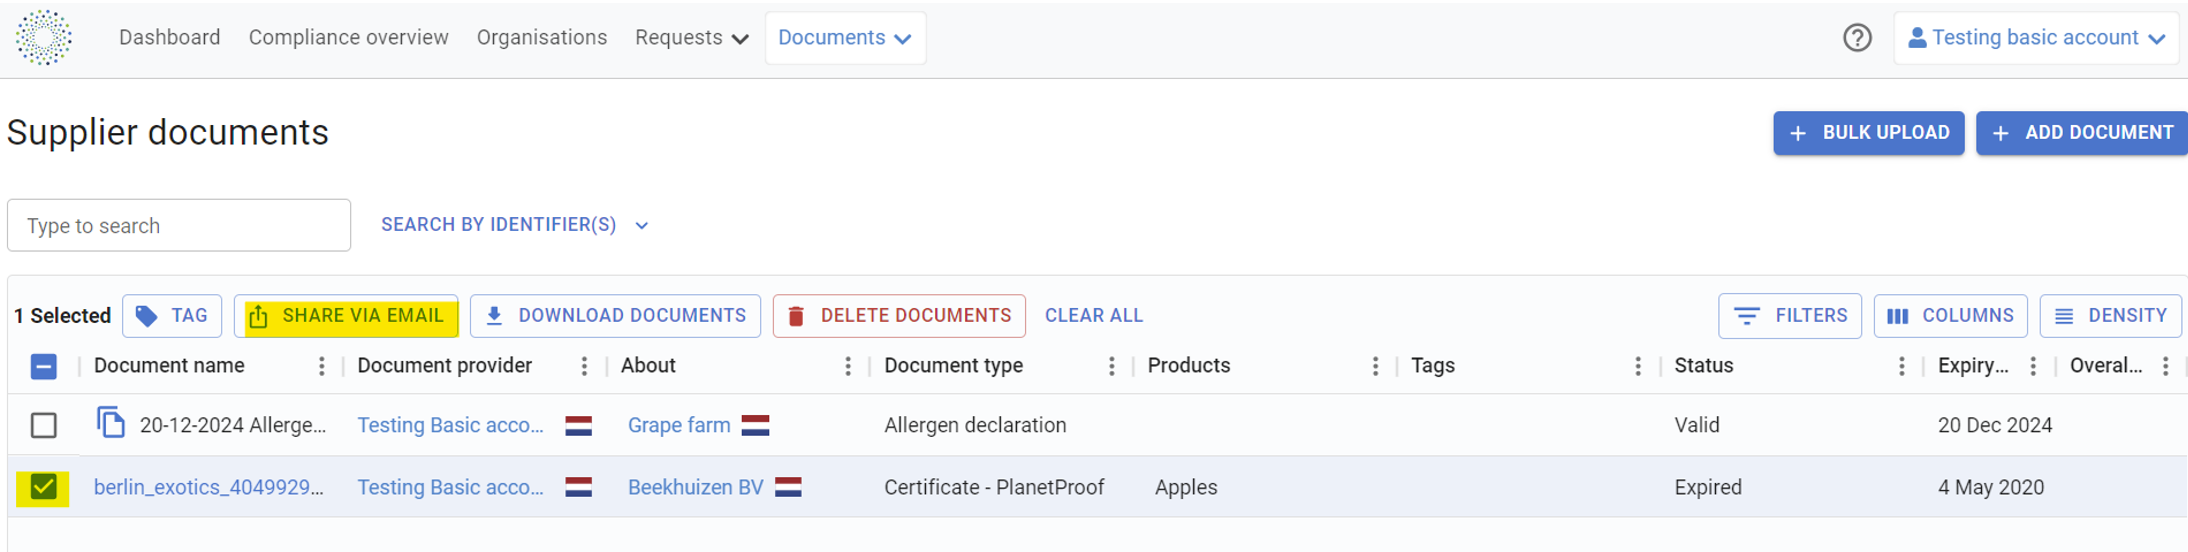The width and height of the screenshot is (2188, 552).
Task: Click the help question mark icon
Action: tap(1857, 38)
